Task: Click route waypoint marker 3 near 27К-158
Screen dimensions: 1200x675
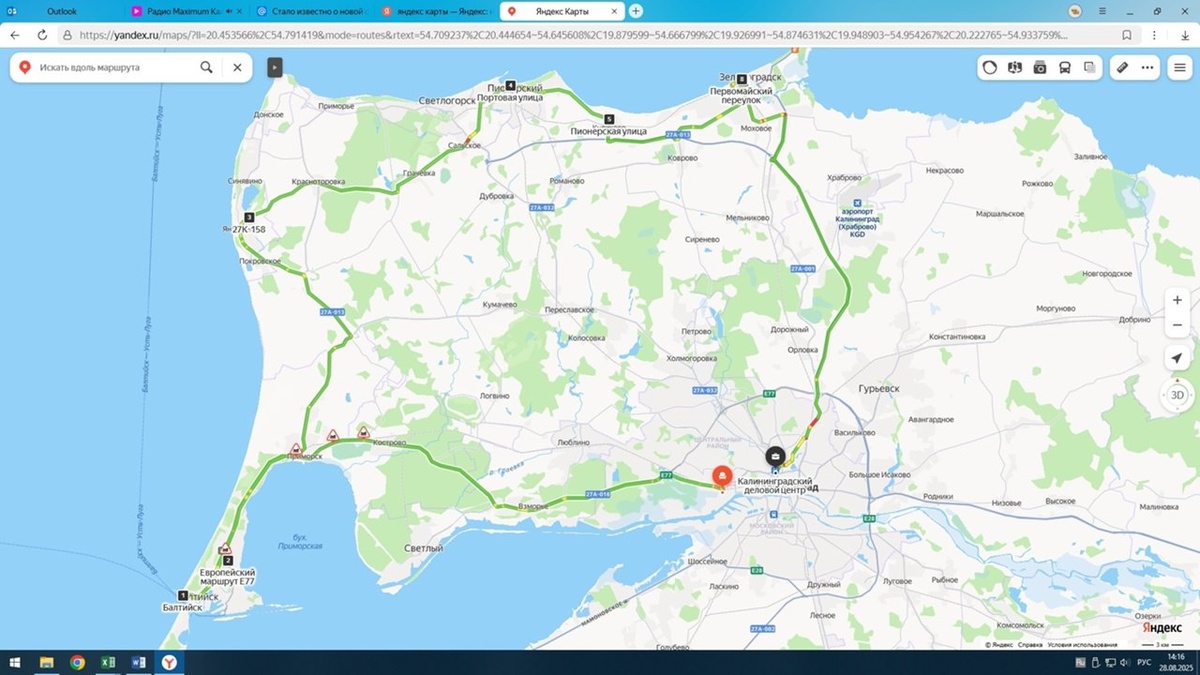Action: 249,217
